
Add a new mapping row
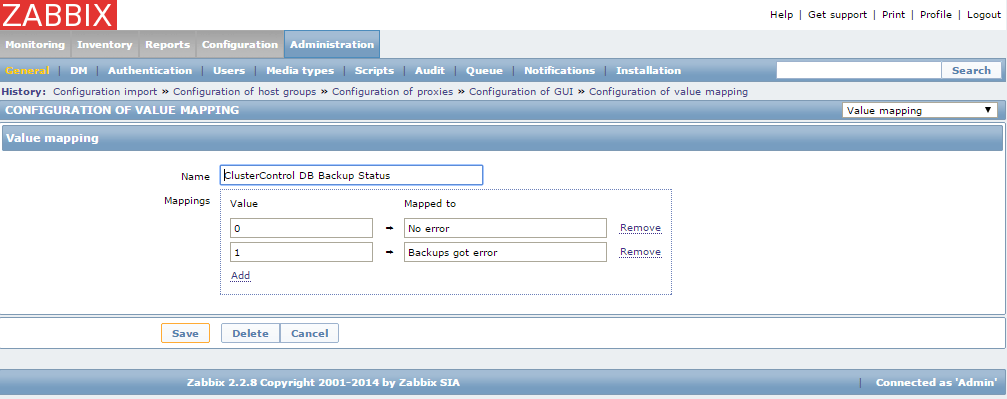240,276
